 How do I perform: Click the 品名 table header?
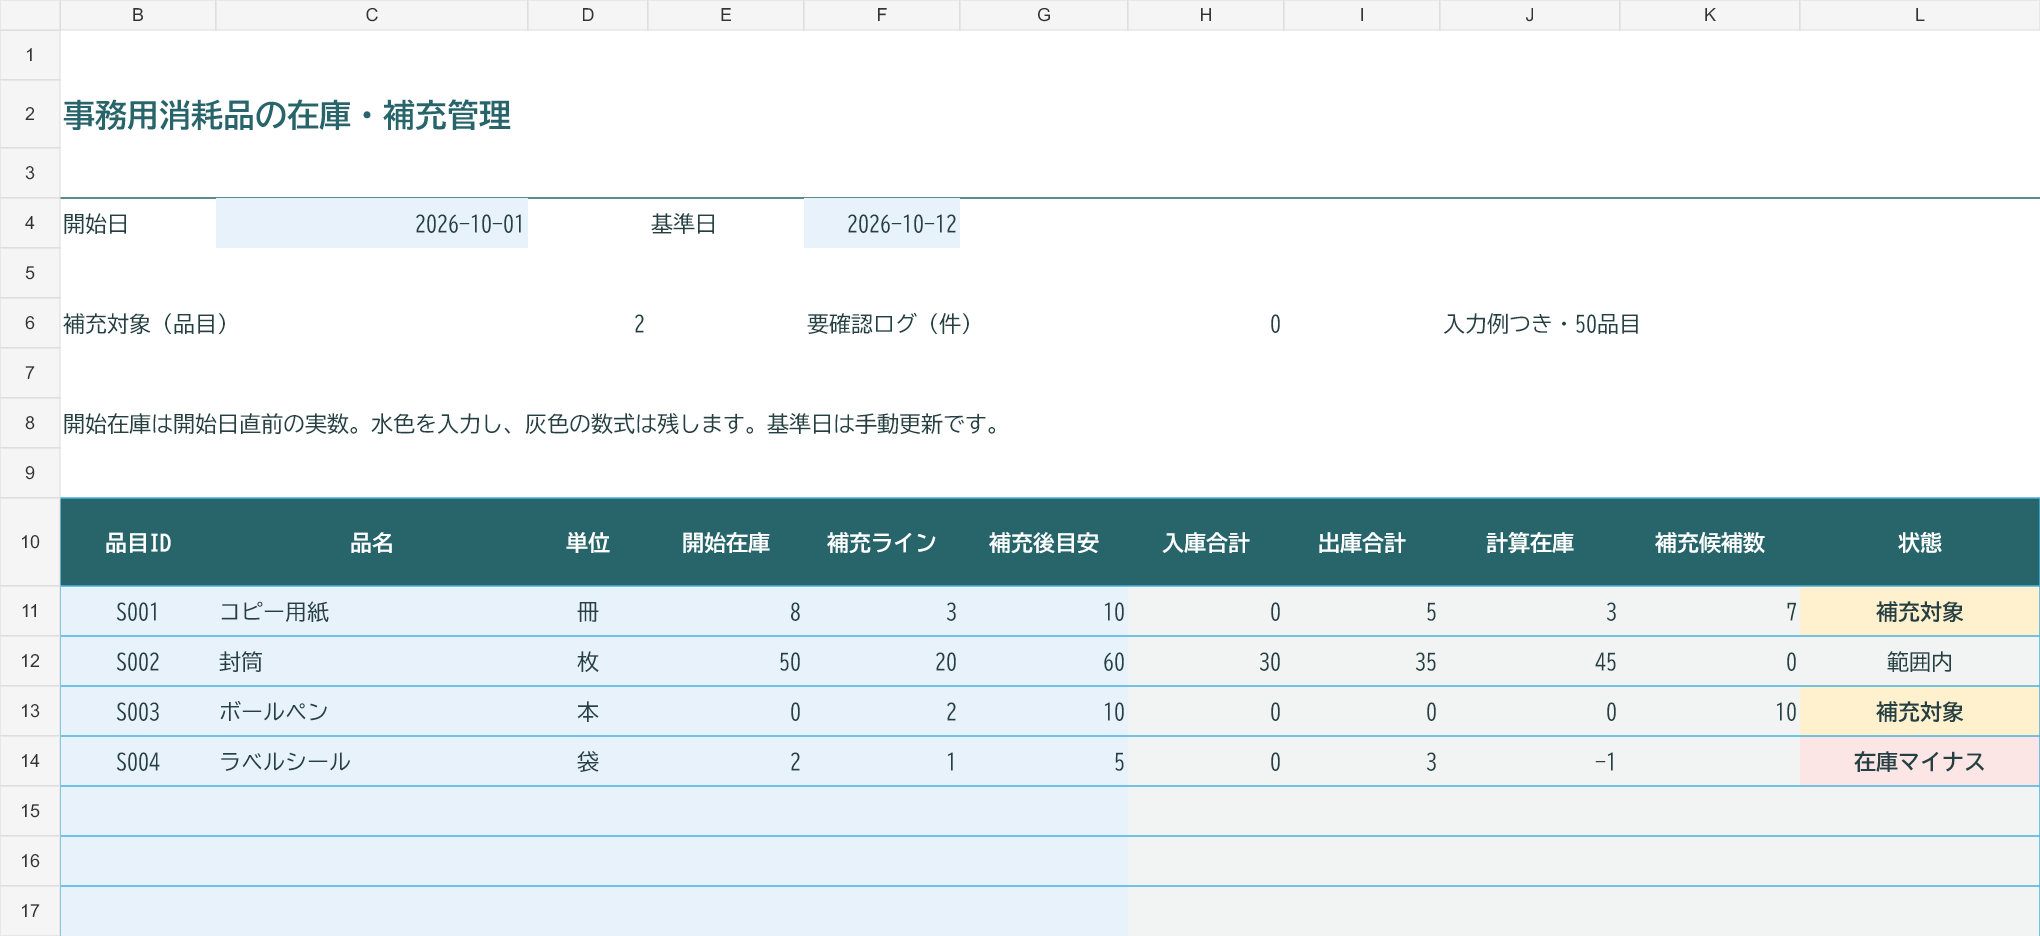point(372,542)
